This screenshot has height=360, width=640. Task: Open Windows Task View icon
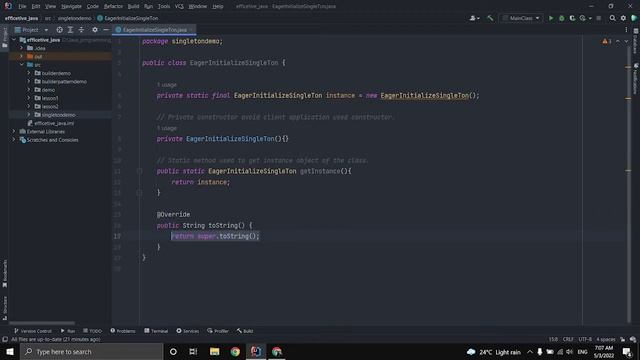coord(193,351)
